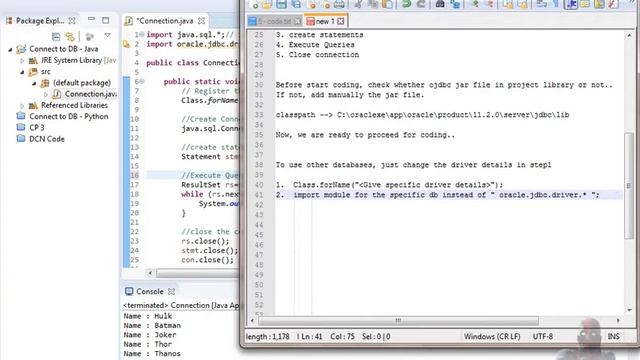
Task: Click the Copy icon in Notepad++ toolbar
Action: [373, 4]
